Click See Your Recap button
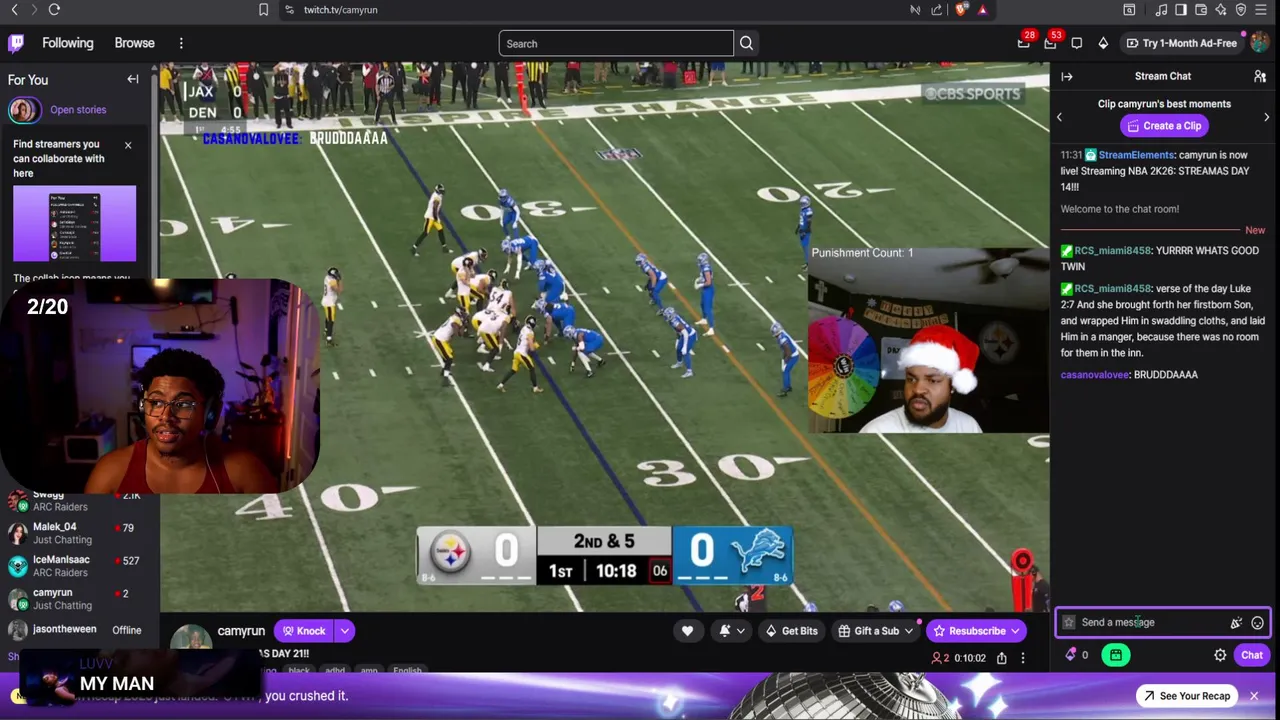Viewport: 1280px width, 720px height. coord(1186,696)
